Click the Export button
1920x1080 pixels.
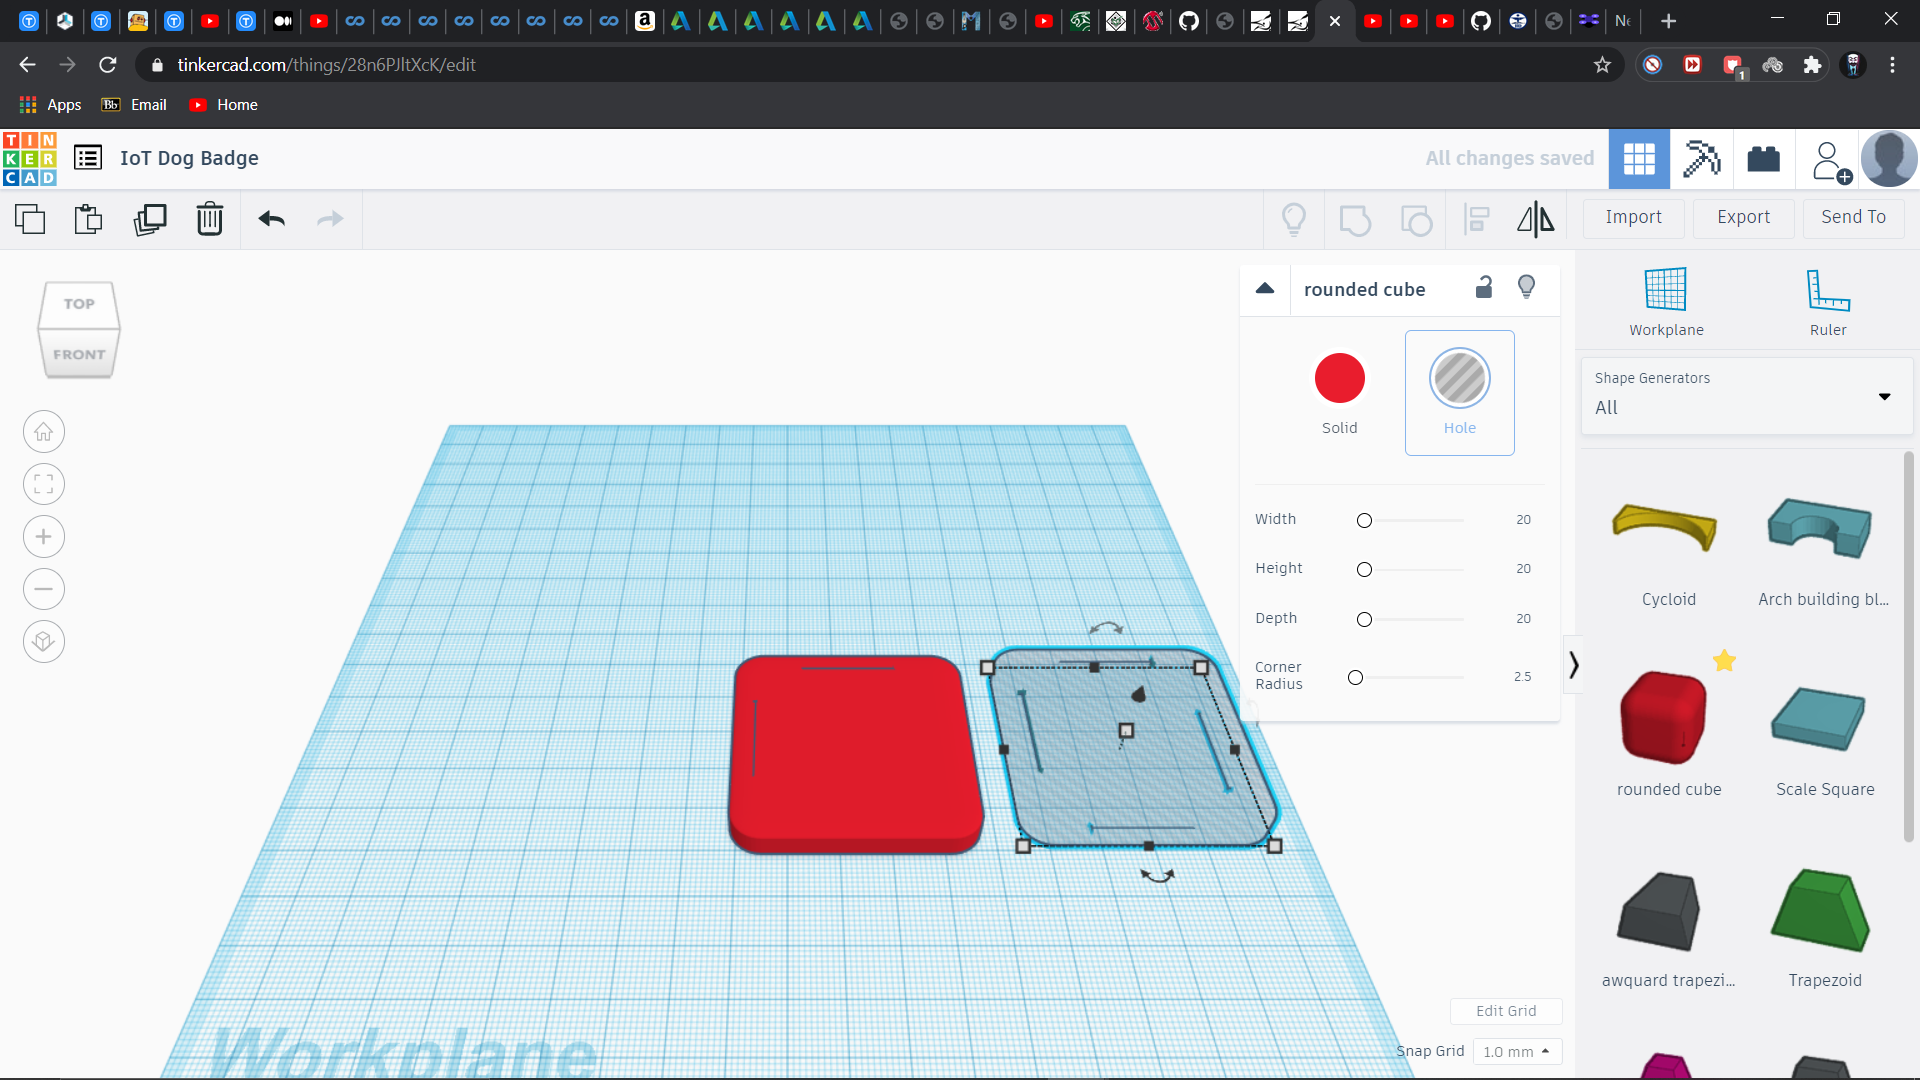(x=1743, y=217)
